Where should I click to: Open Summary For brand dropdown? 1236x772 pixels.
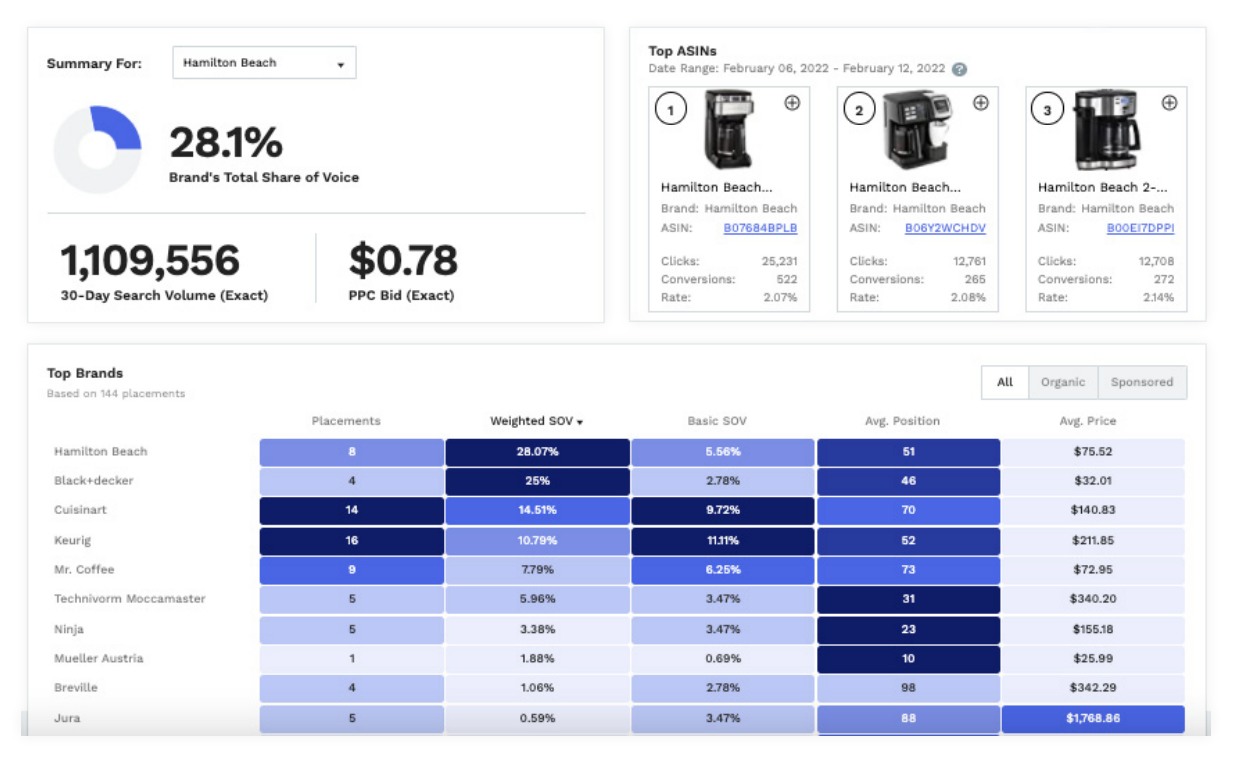[x=264, y=63]
